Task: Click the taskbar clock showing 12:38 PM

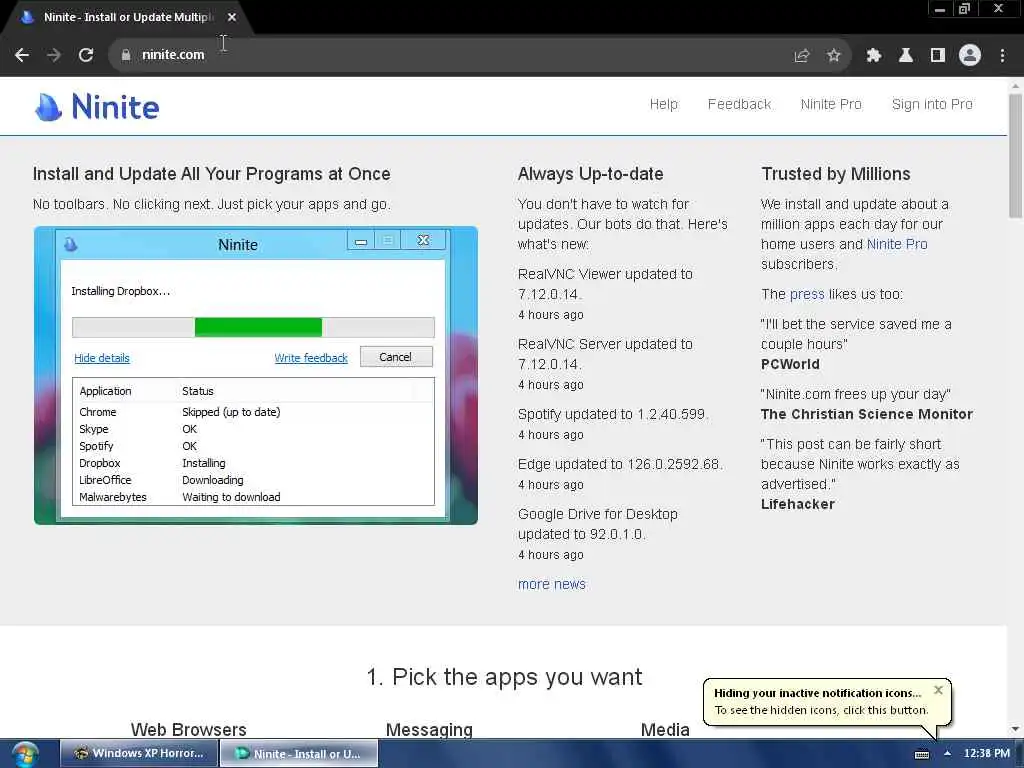Action: click(x=986, y=754)
